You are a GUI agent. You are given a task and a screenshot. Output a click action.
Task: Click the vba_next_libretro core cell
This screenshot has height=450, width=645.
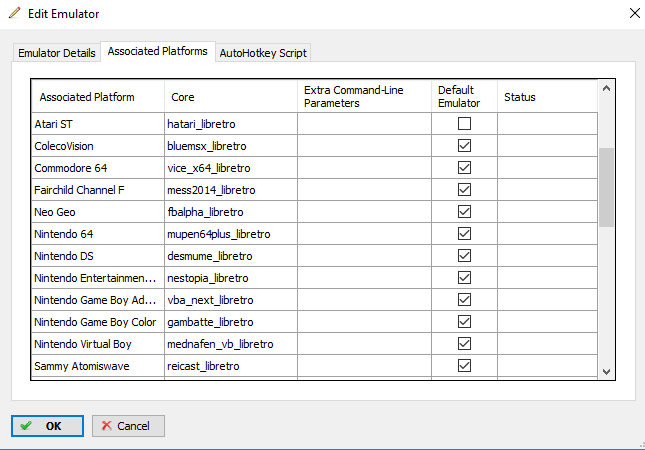(231, 300)
